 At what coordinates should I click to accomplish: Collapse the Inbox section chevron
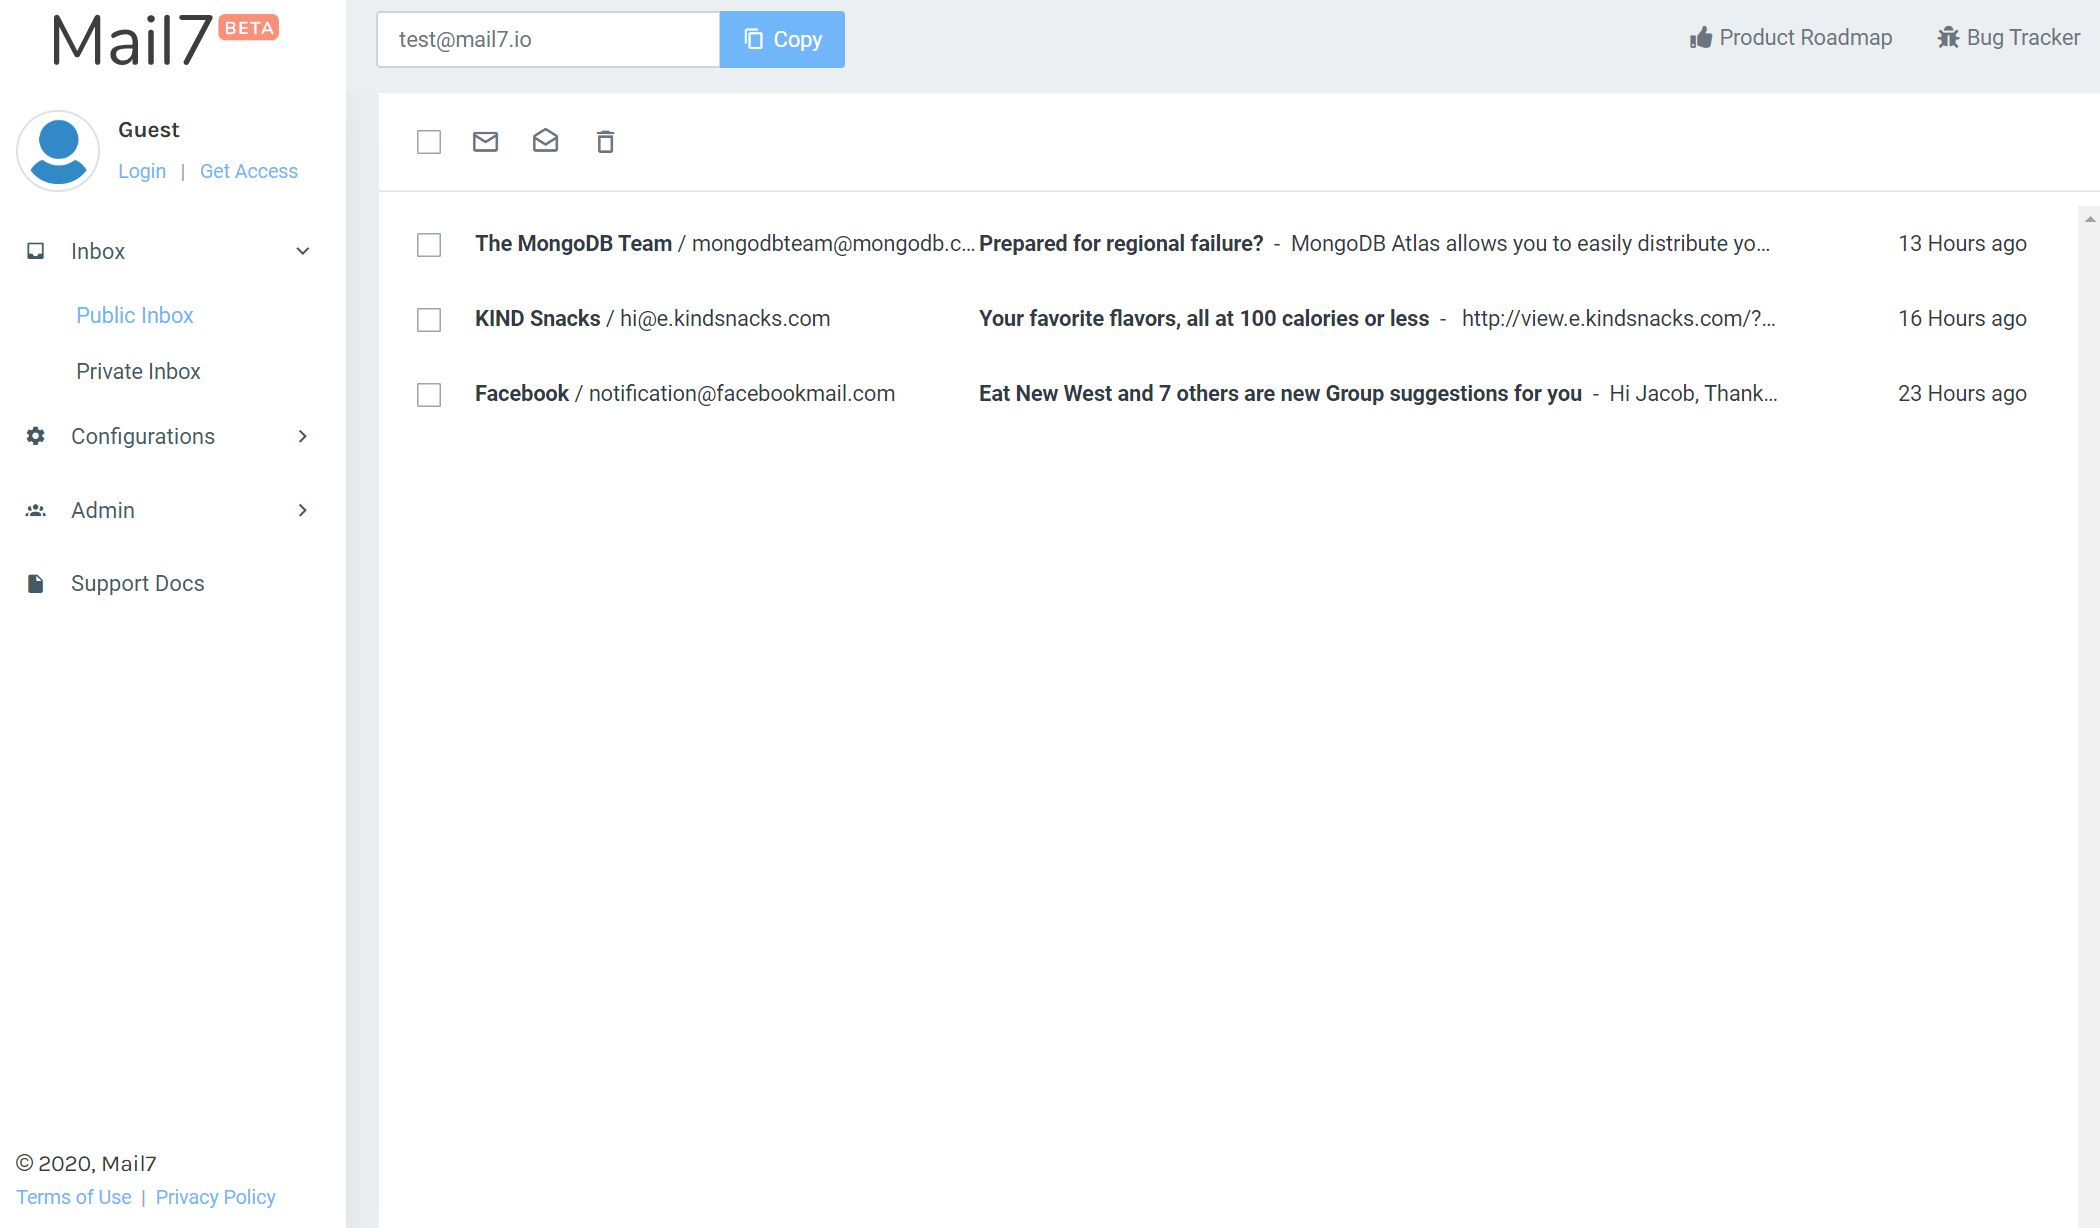[x=302, y=250]
